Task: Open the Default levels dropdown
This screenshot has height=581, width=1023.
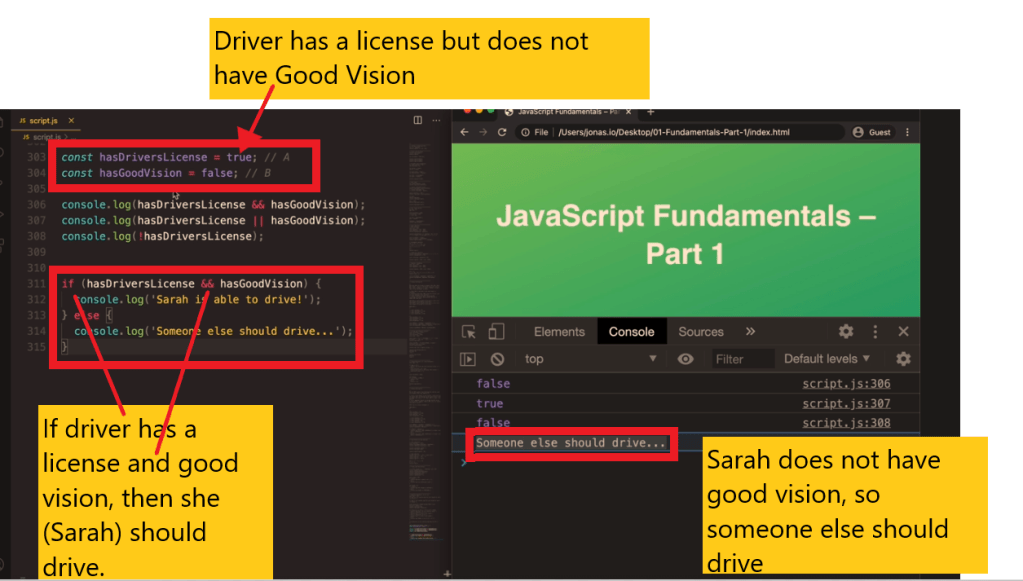Action: [826, 359]
